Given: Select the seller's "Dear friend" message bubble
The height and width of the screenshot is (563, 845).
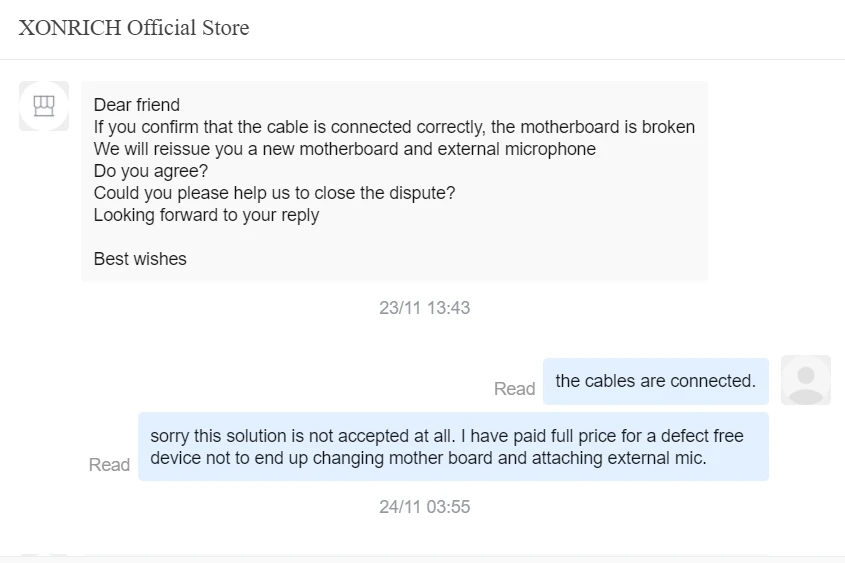Looking at the screenshot, I should point(394,181).
